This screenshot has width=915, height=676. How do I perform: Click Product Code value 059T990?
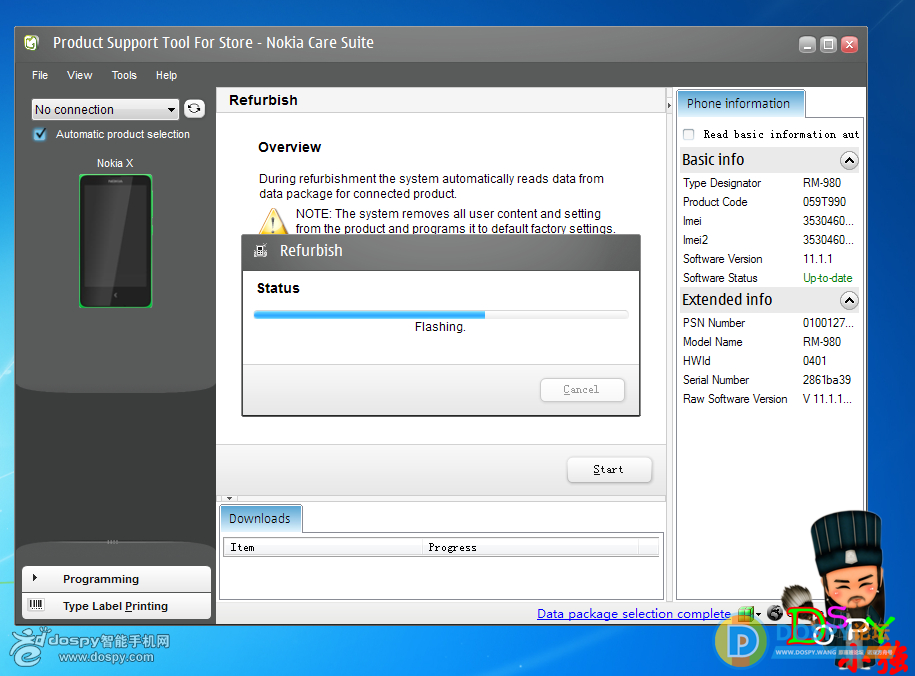(824, 202)
